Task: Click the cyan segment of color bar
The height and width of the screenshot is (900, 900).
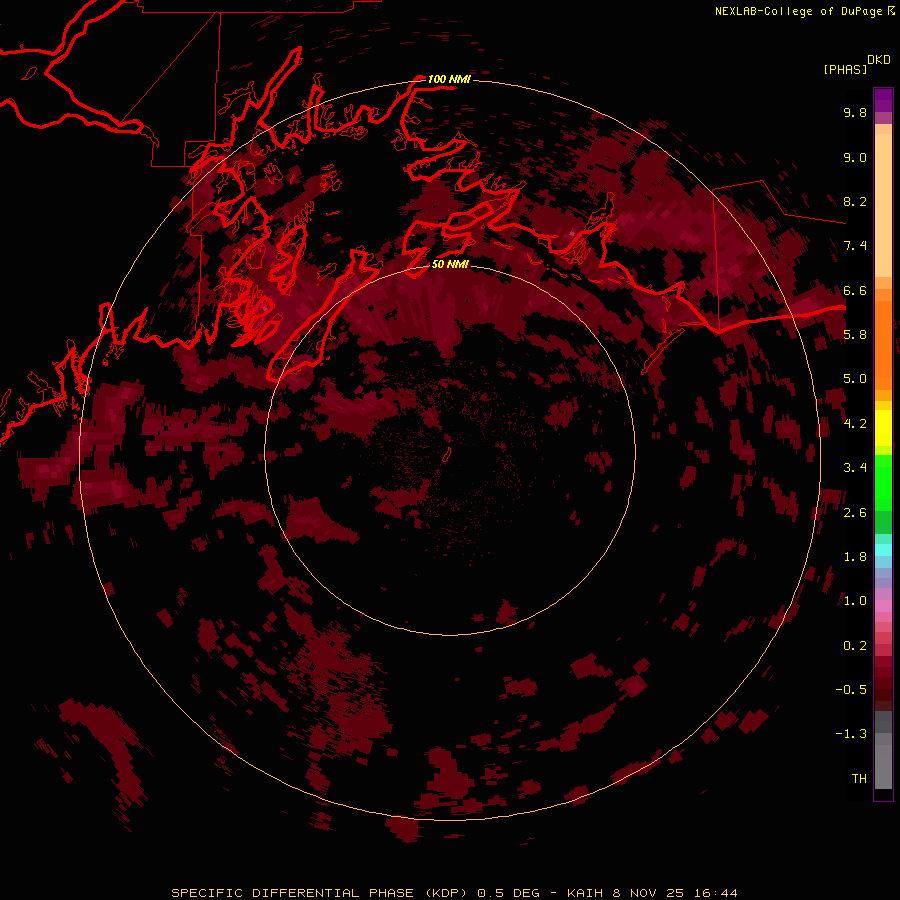Action: point(883,550)
